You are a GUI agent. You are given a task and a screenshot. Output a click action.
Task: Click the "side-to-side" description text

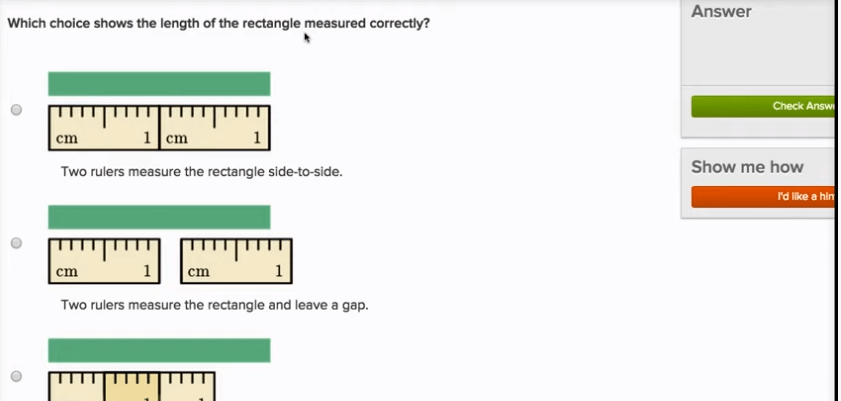(201, 172)
